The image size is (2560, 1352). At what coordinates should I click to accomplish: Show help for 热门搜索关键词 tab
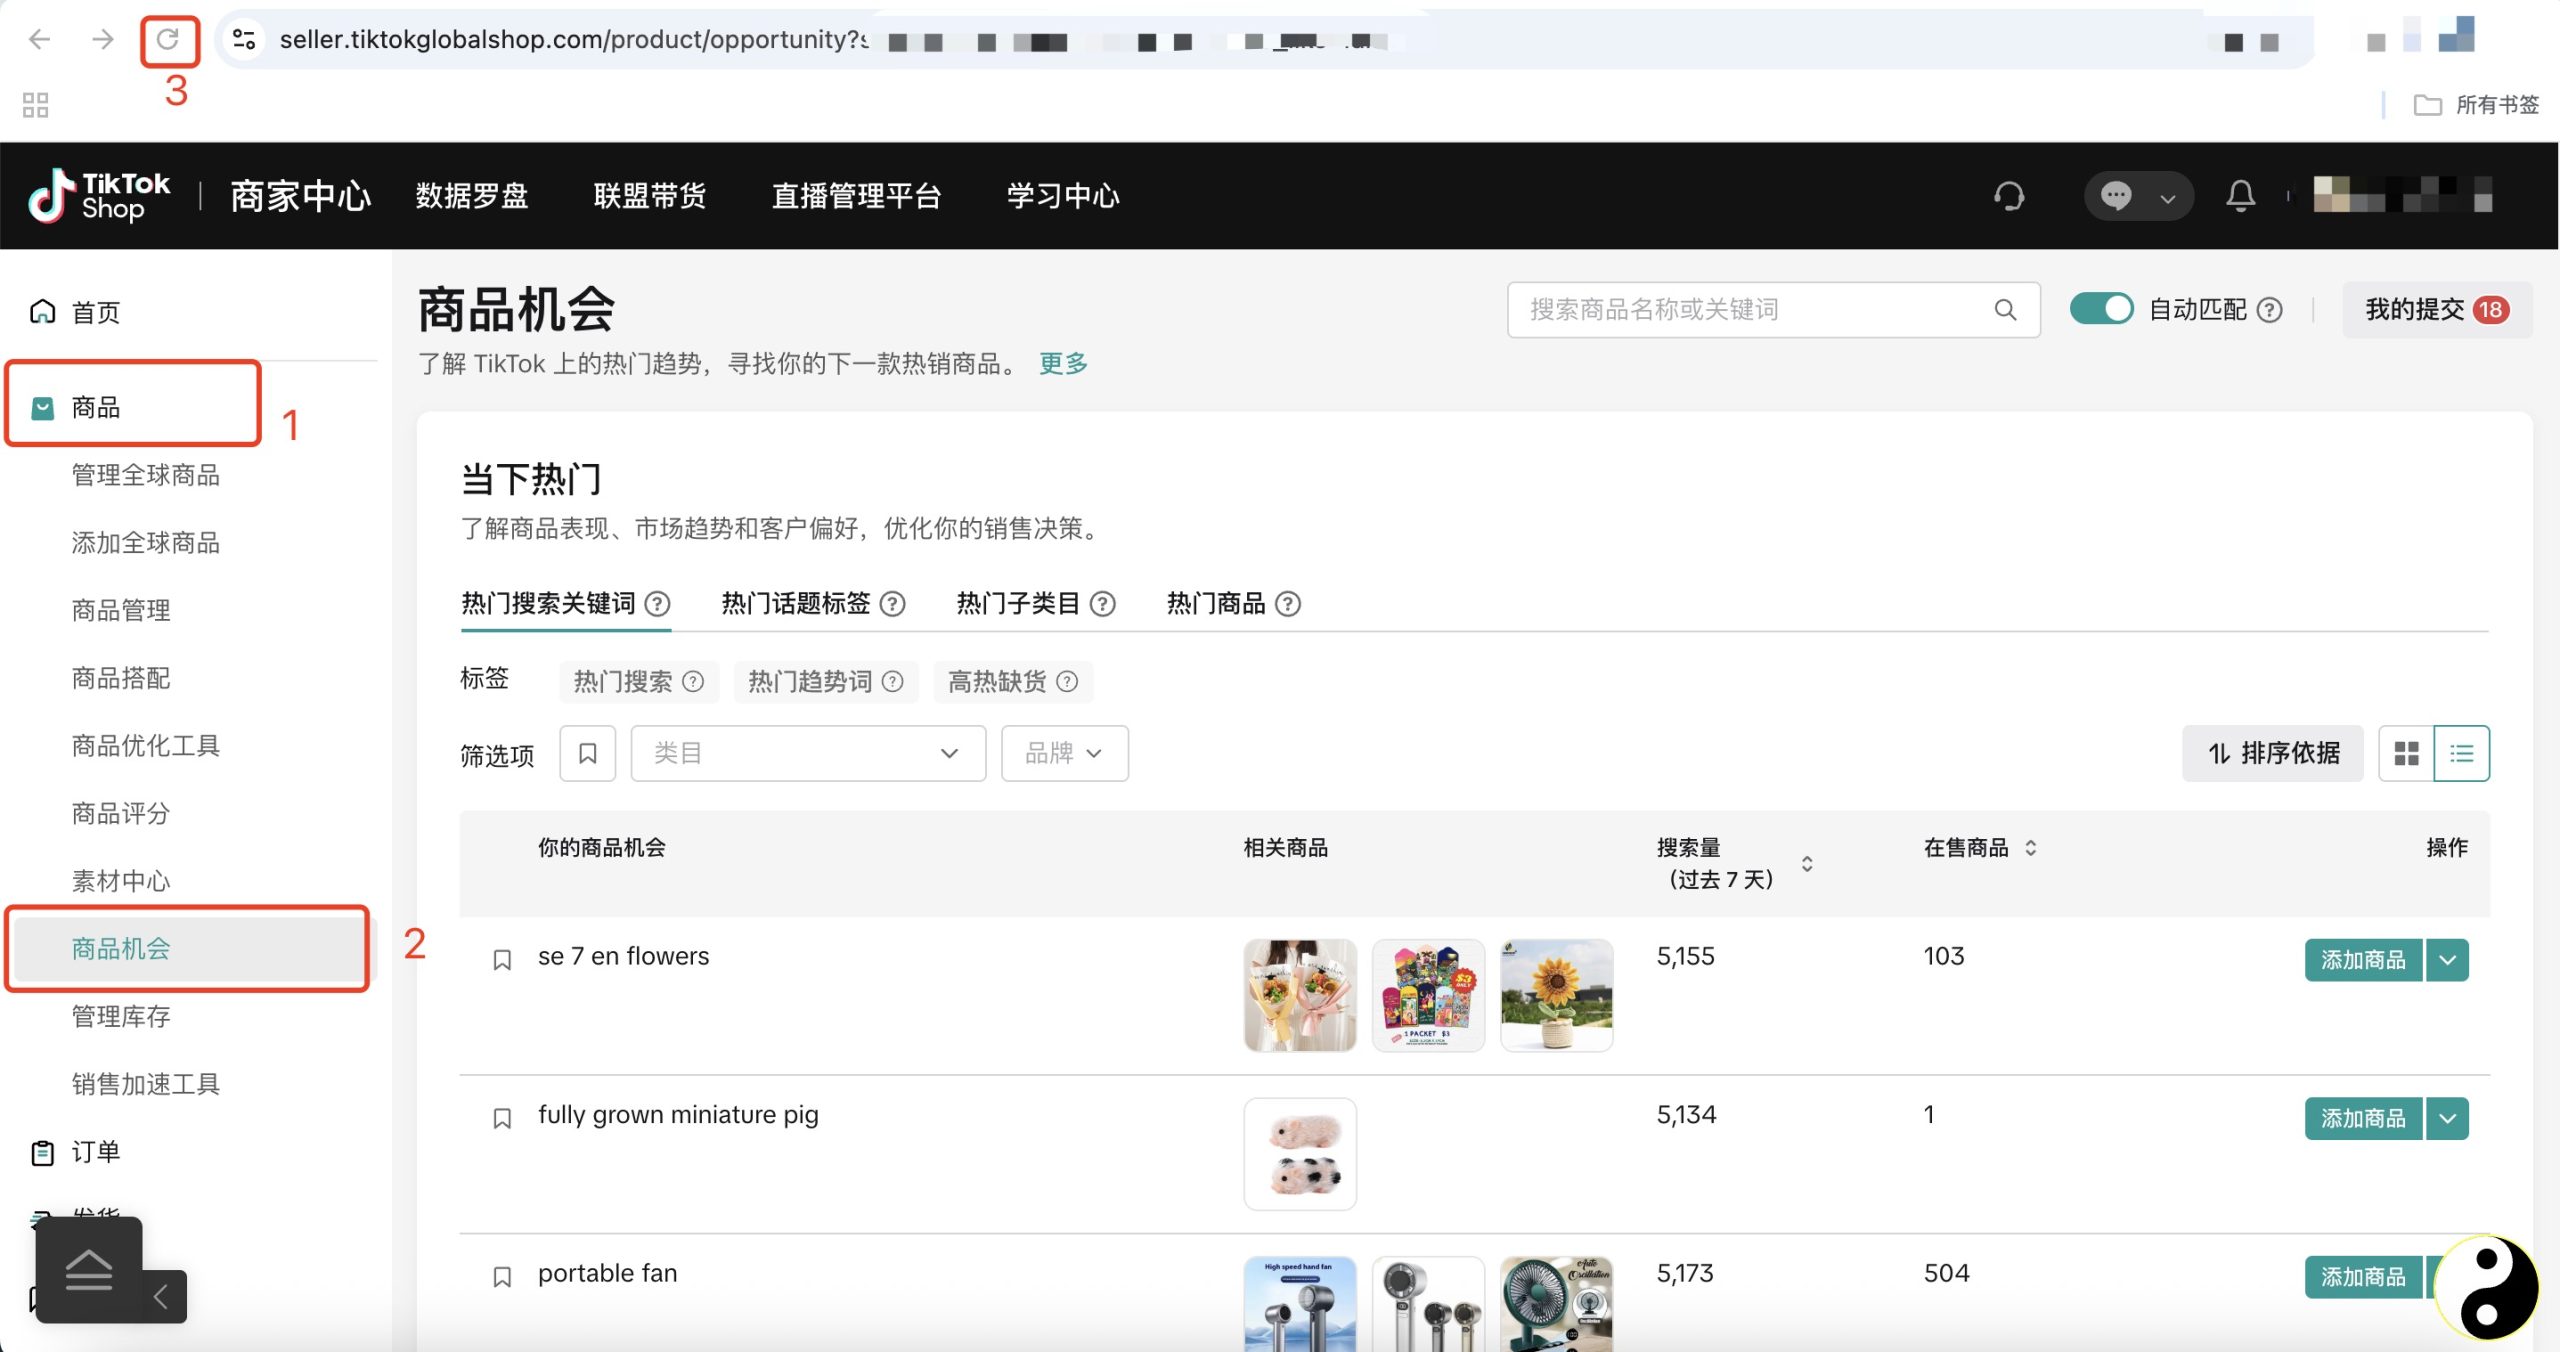point(657,604)
